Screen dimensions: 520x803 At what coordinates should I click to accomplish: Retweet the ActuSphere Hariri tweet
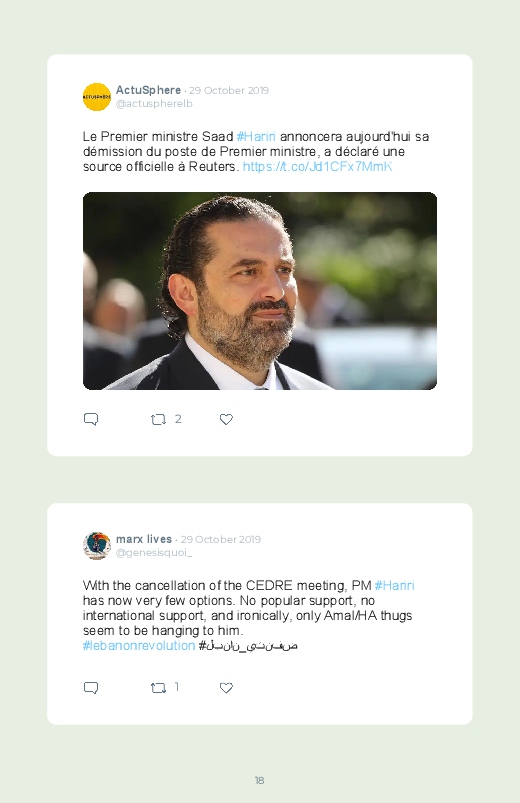158,420
